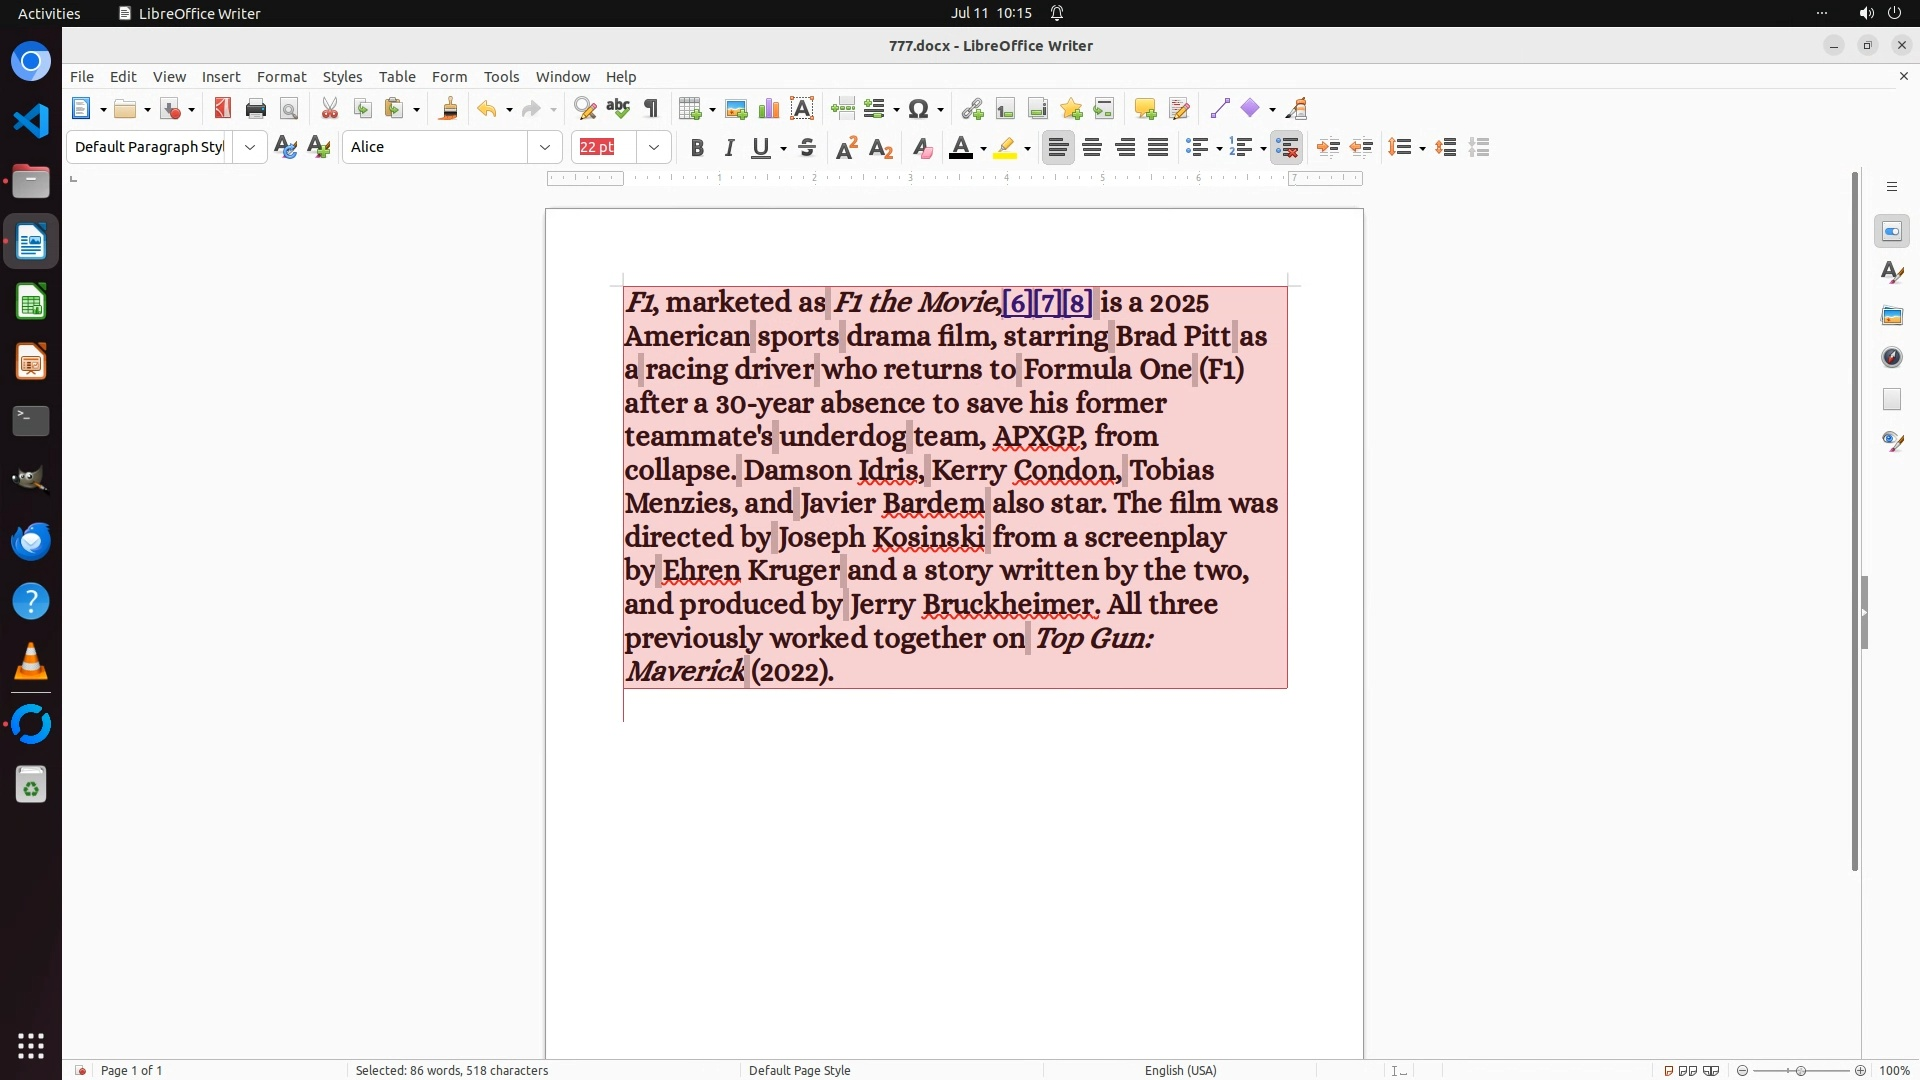Image resolution: width=1920 pixels, height=1080 pixels.
Task: Click the English (USA) language status field
Action: click(1180, 1070)
